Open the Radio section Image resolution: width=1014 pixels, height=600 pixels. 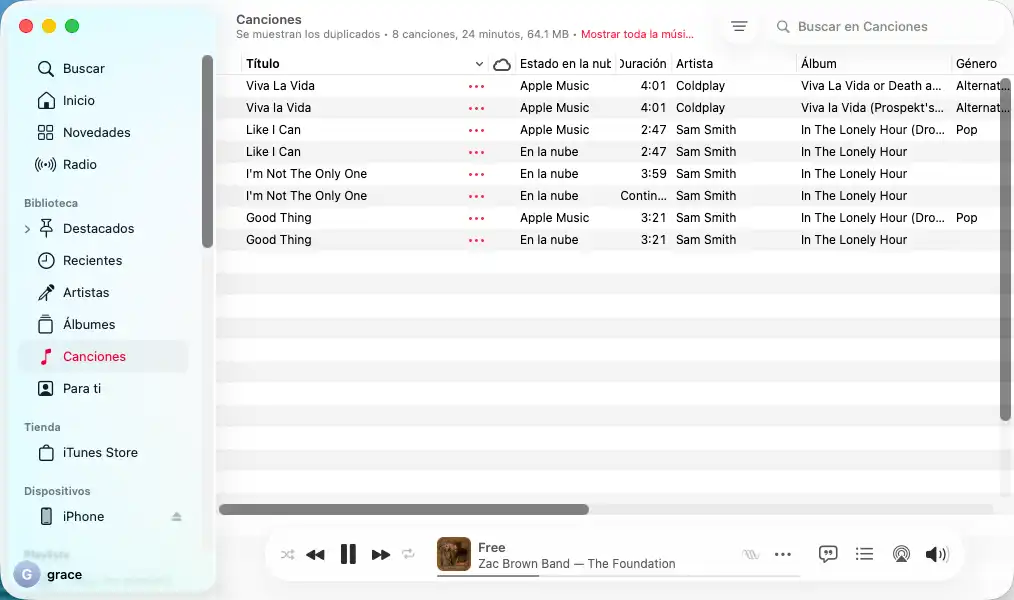tap(66, 165)
